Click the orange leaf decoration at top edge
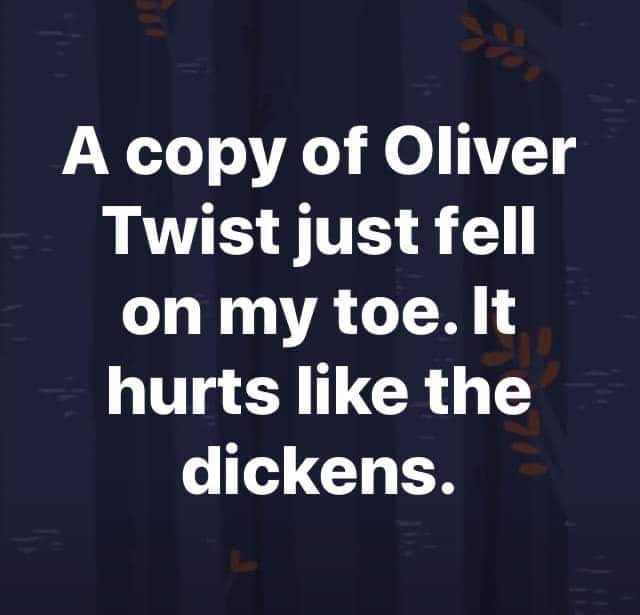Image resolution: width=640 pixels, height=615 pixels. [154, 18]
